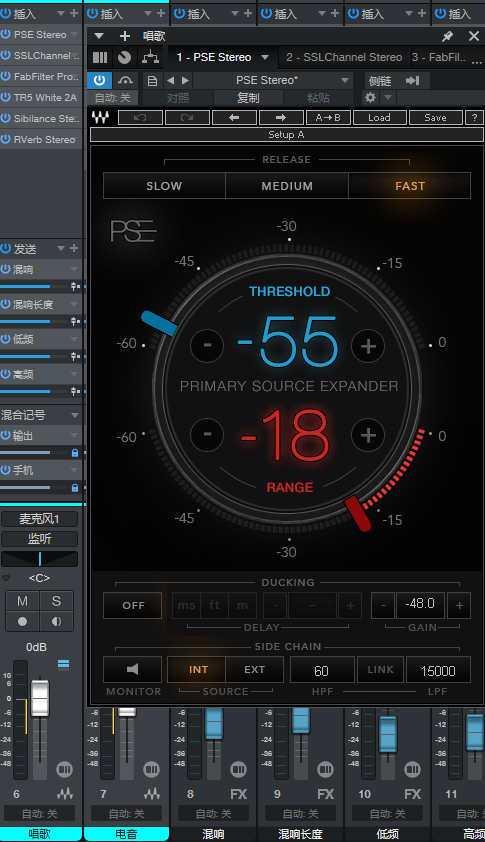Toggle the plugin power bypass button

(x=99, y=81)
